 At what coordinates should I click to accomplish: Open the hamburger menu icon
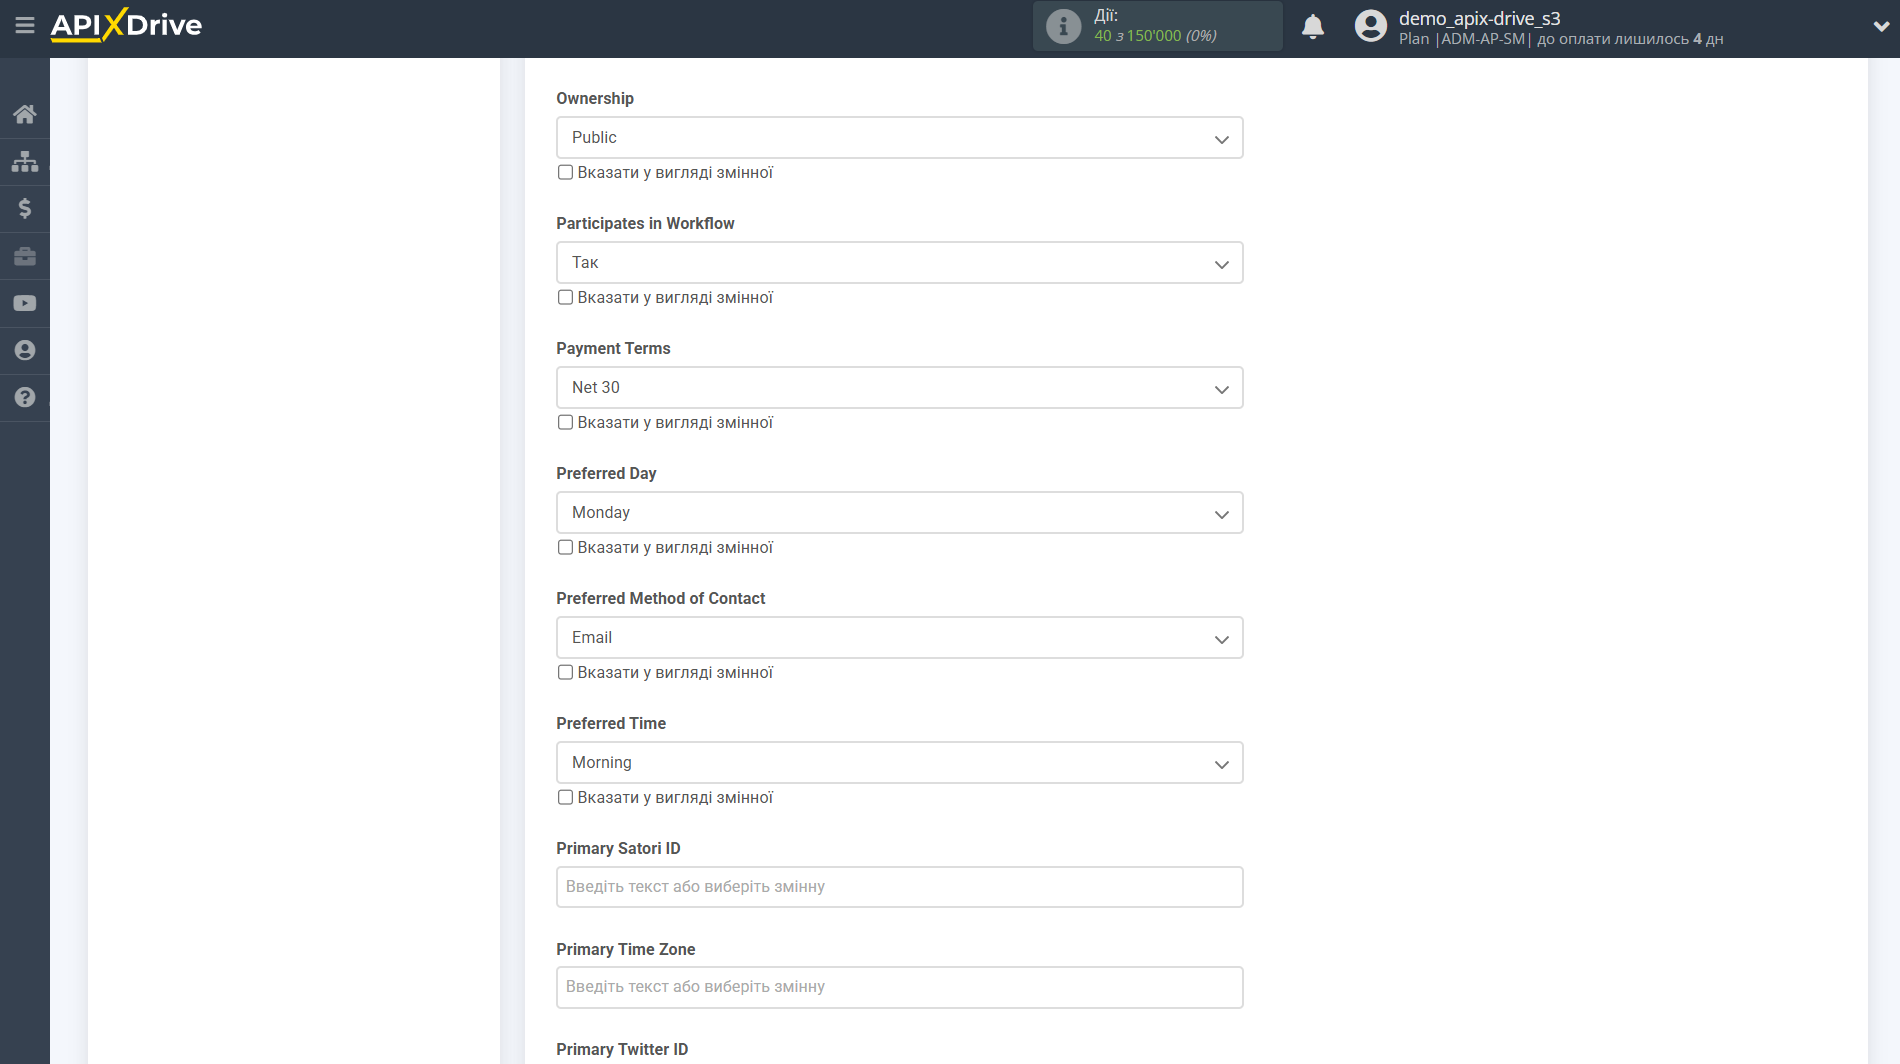pyautogui.click(x=25, y=25)
